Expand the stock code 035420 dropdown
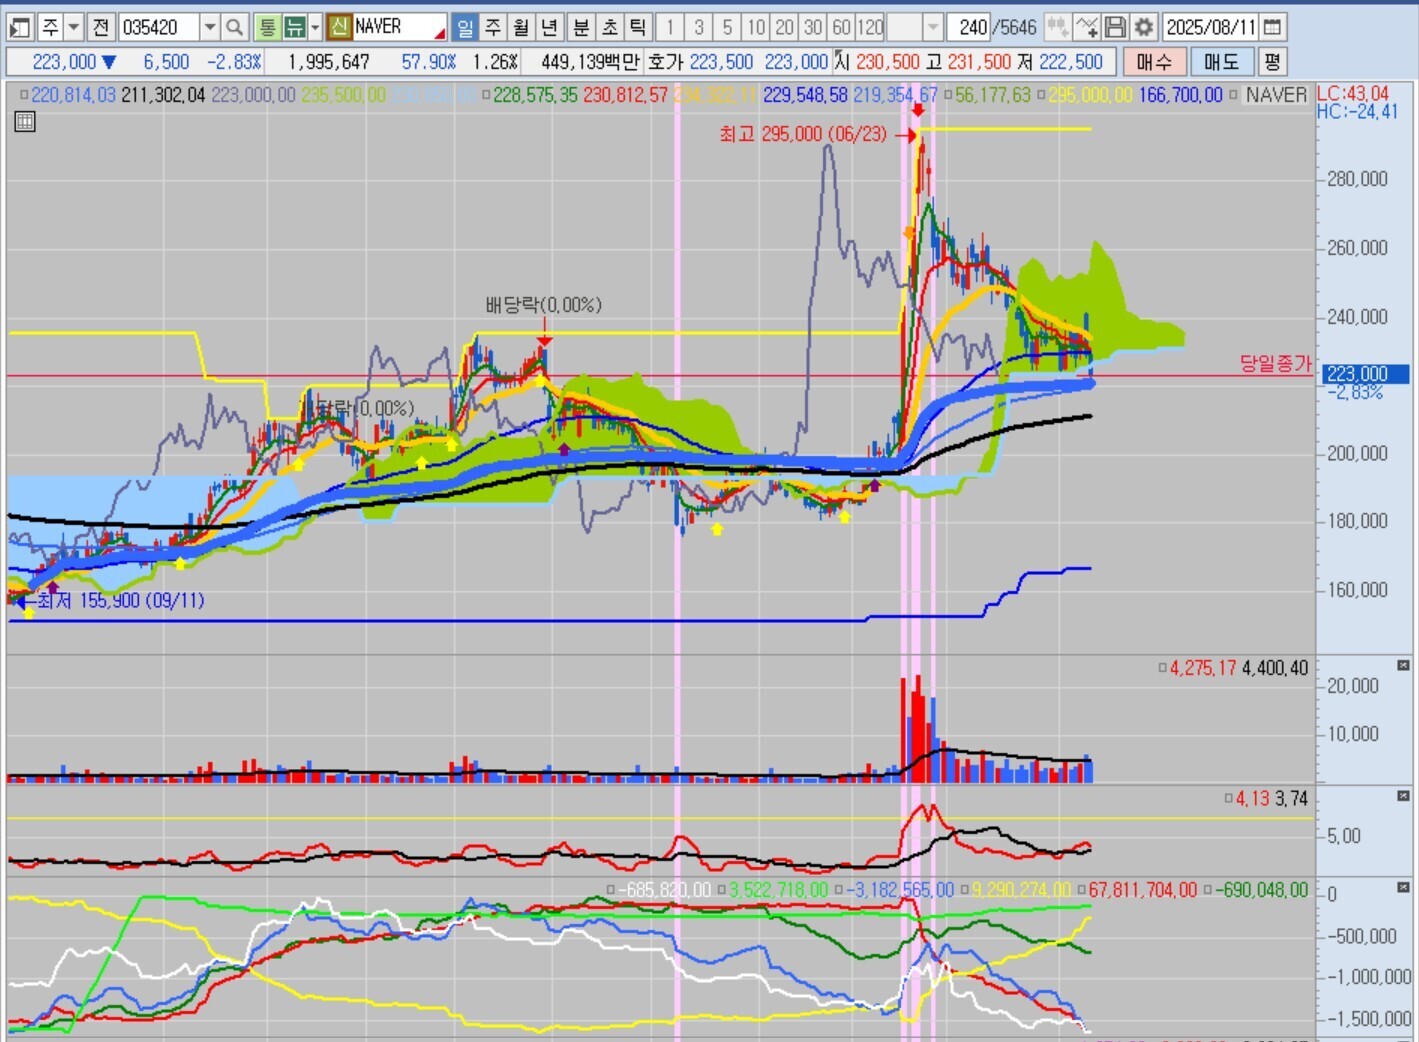The image size is (1419, 1042). click(x=209, y=27)
